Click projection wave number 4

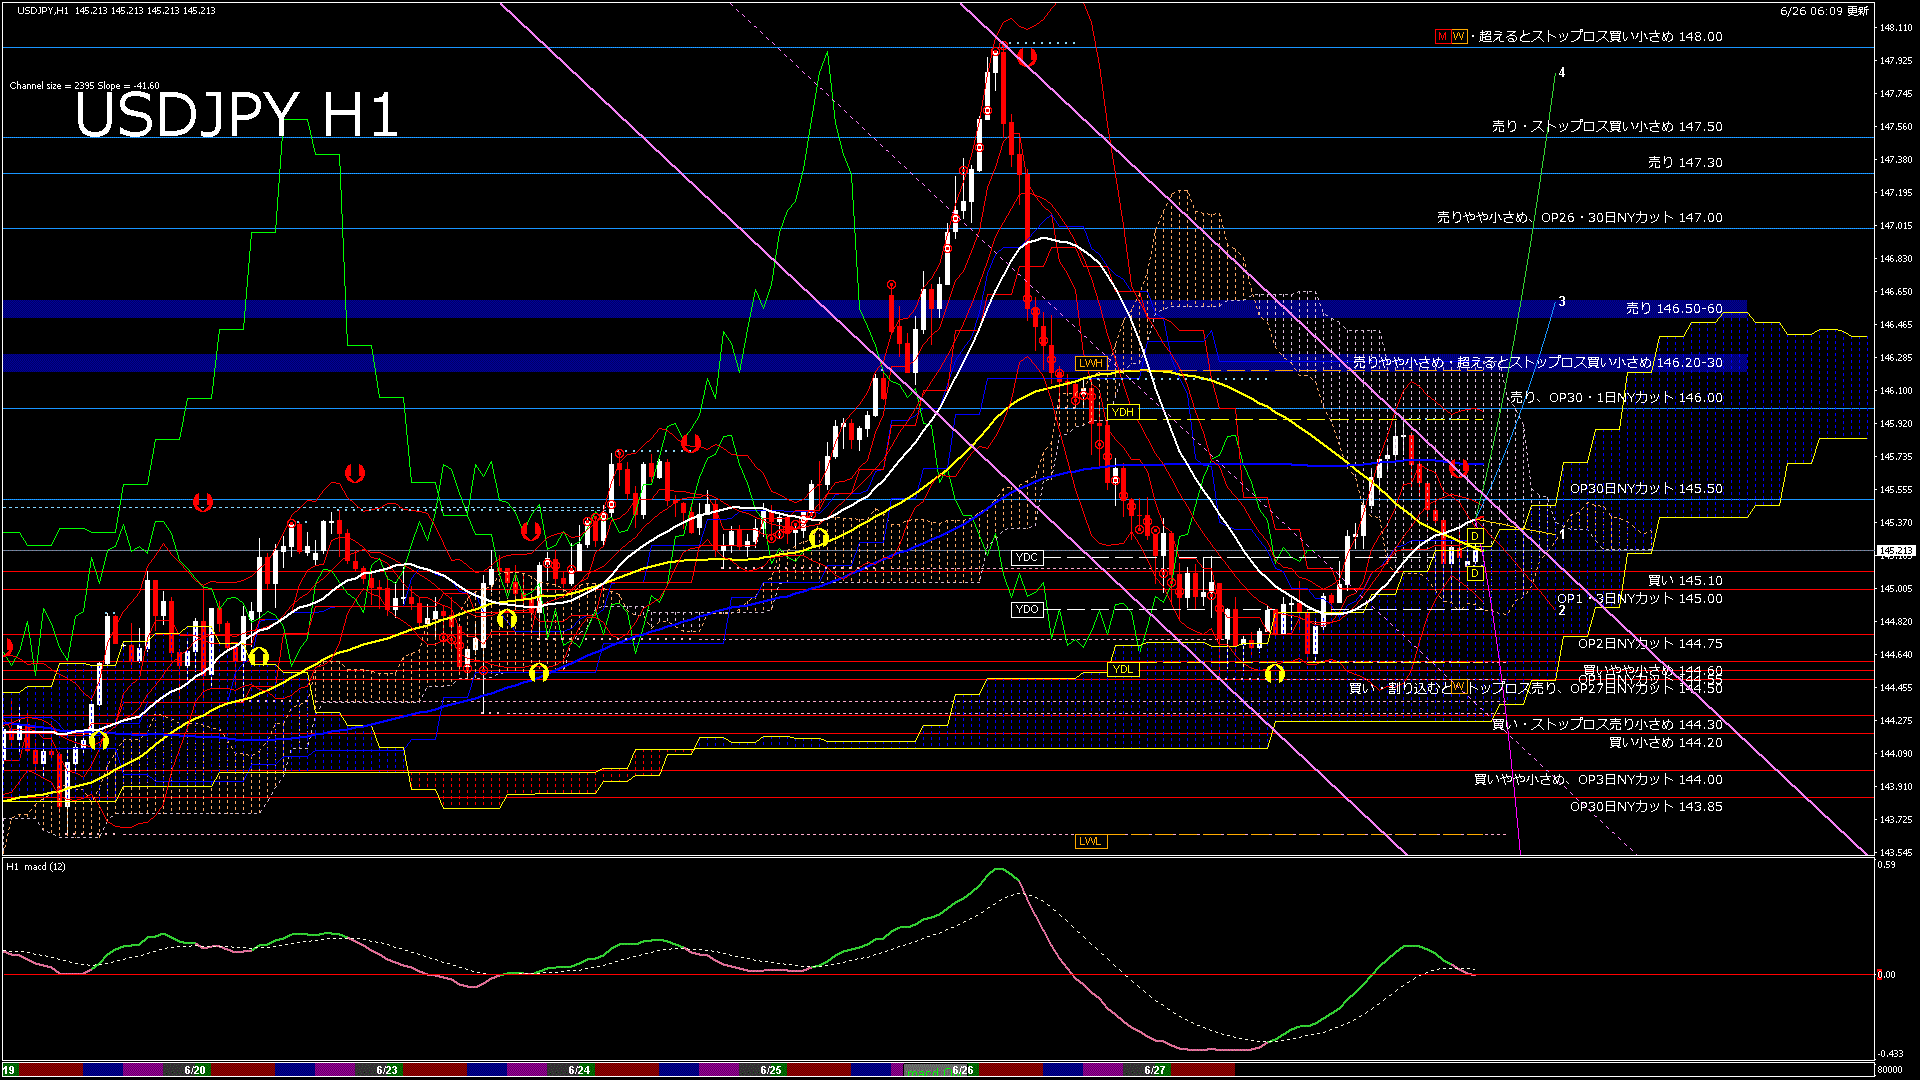1562,73
